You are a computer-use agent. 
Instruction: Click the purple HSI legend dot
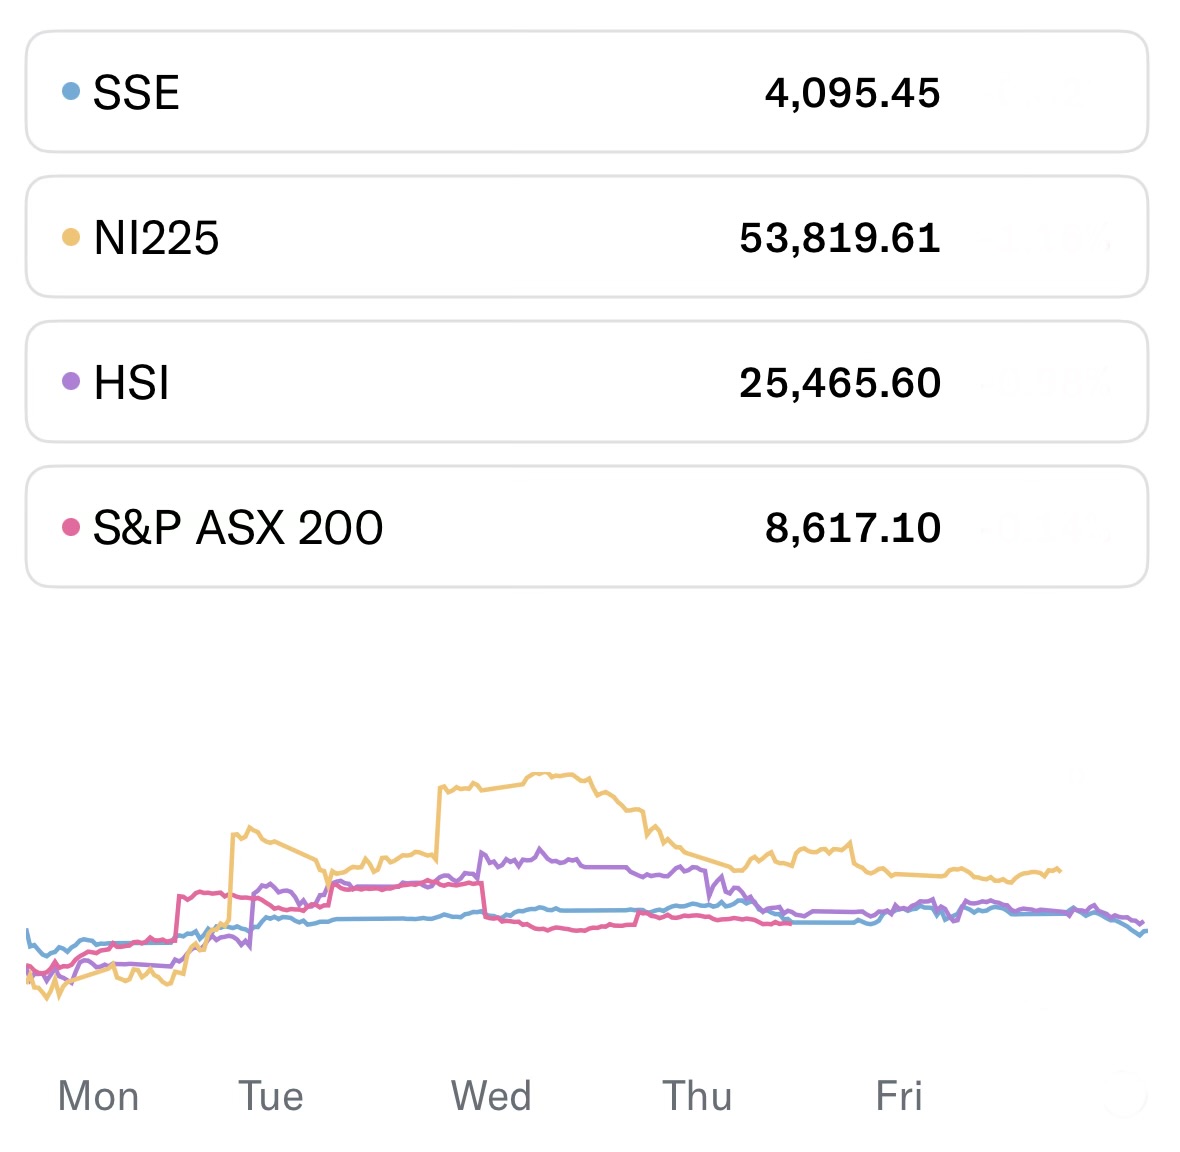pyautogui.click(x=70, y=381)
